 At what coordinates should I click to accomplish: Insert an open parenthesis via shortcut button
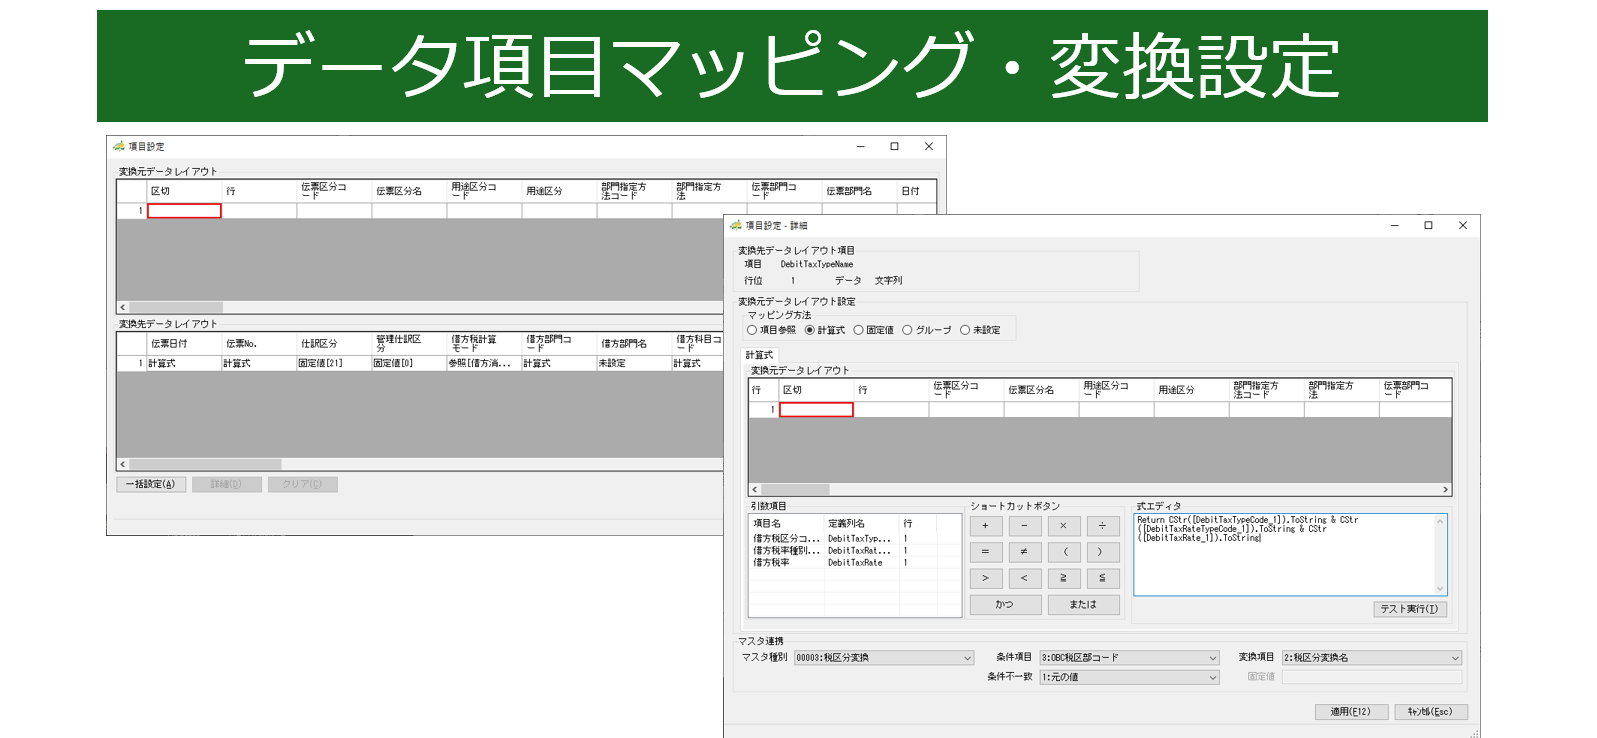[x=1063, y=552]
